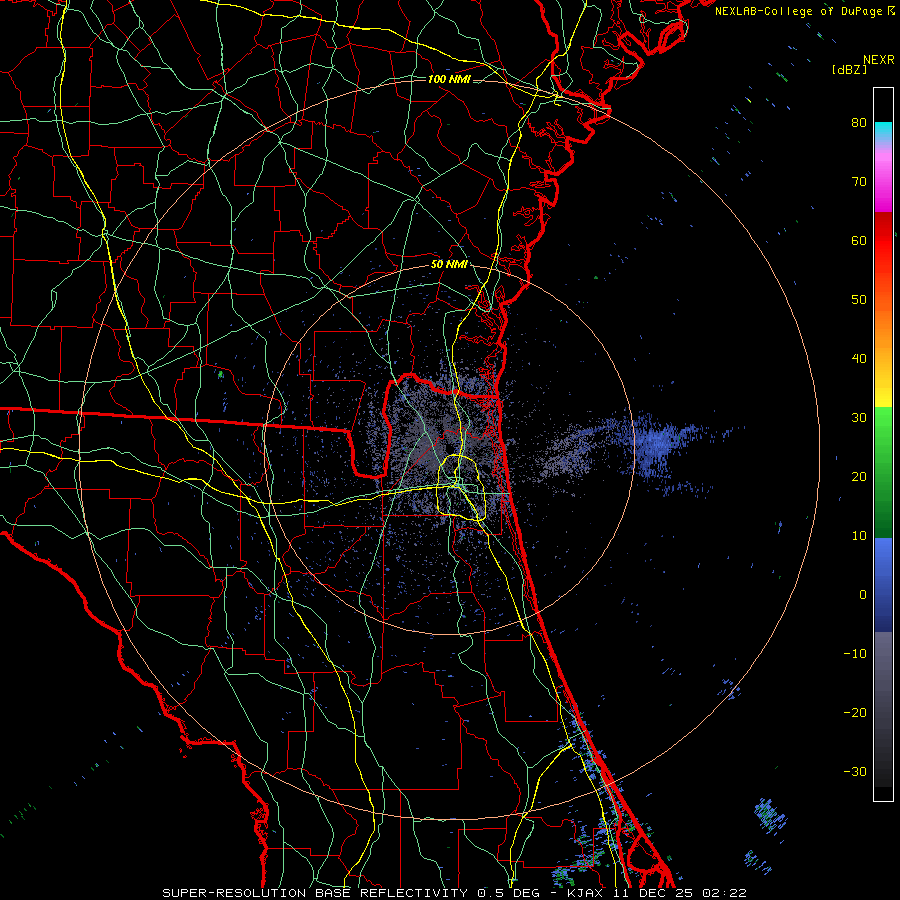Click the -10 value on the dBZ scale
Screen dimensions: 900x900
[x=855, y=654]
